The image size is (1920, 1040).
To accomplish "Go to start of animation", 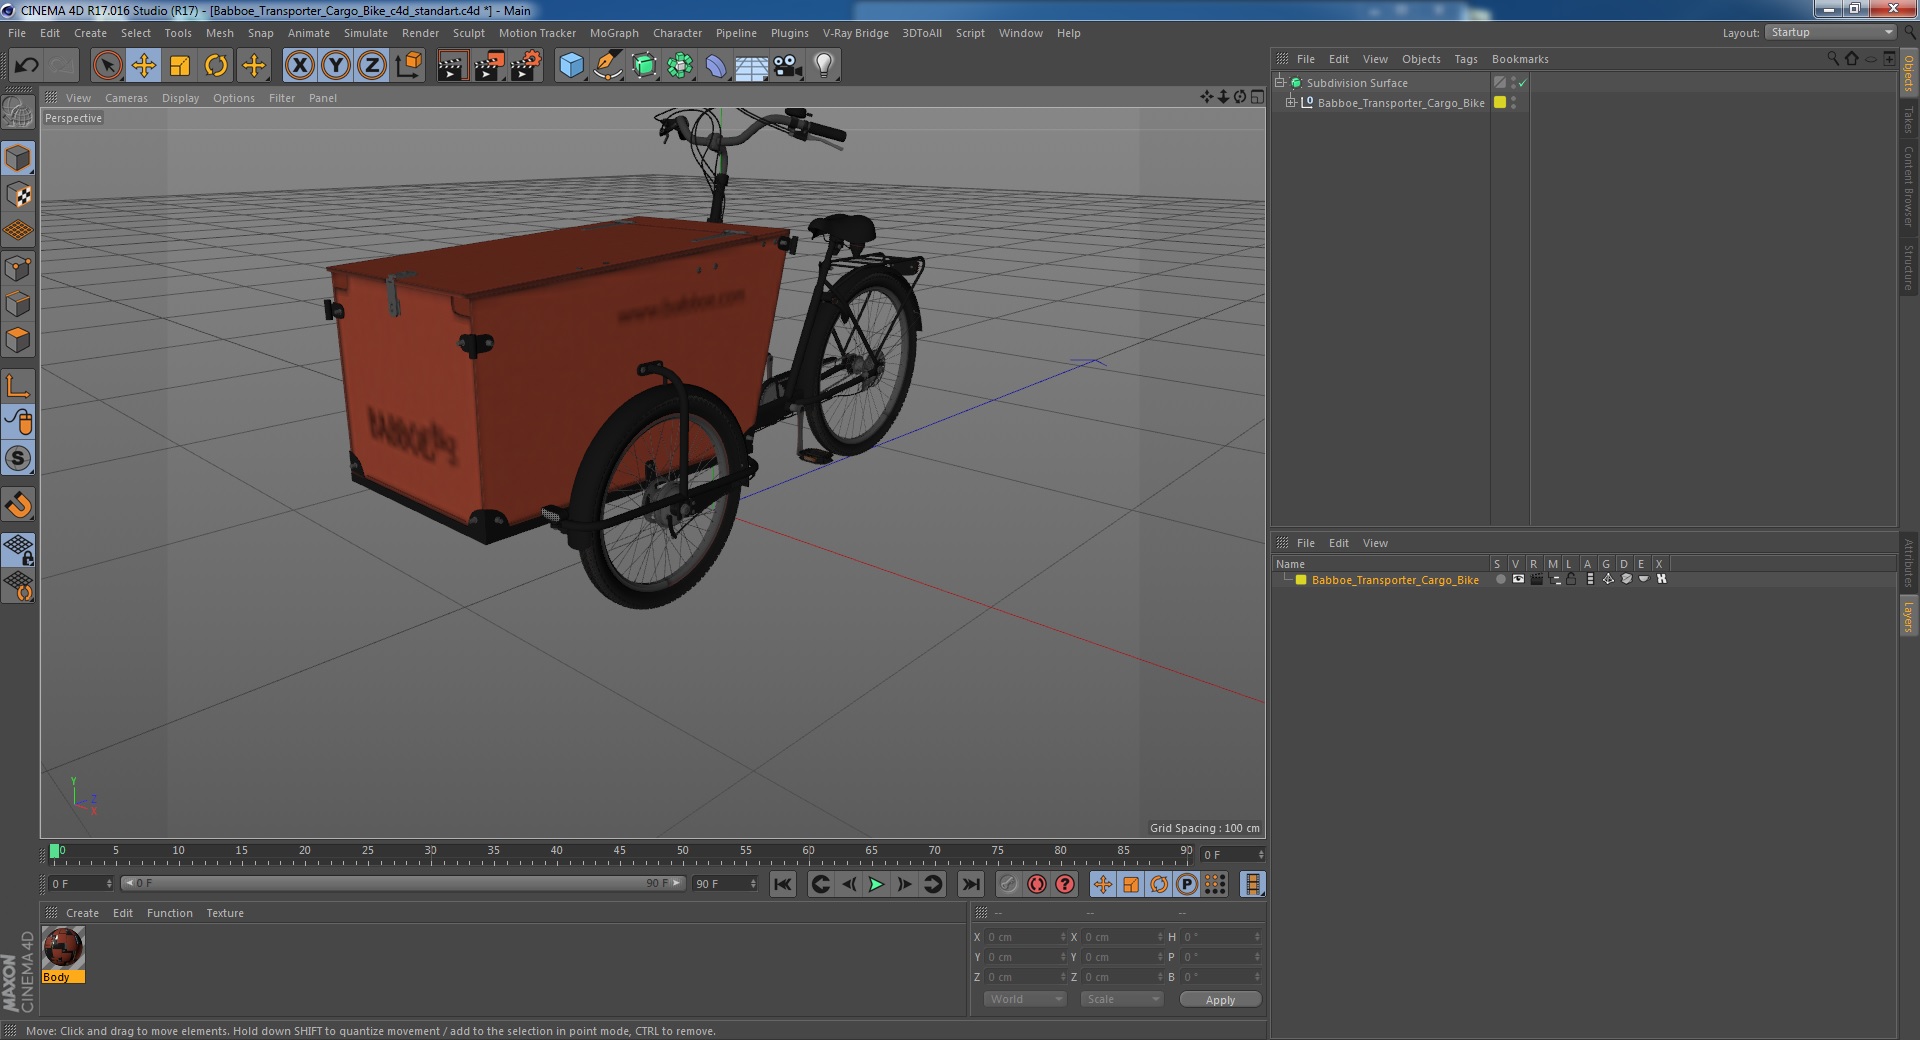I will 783,884.
